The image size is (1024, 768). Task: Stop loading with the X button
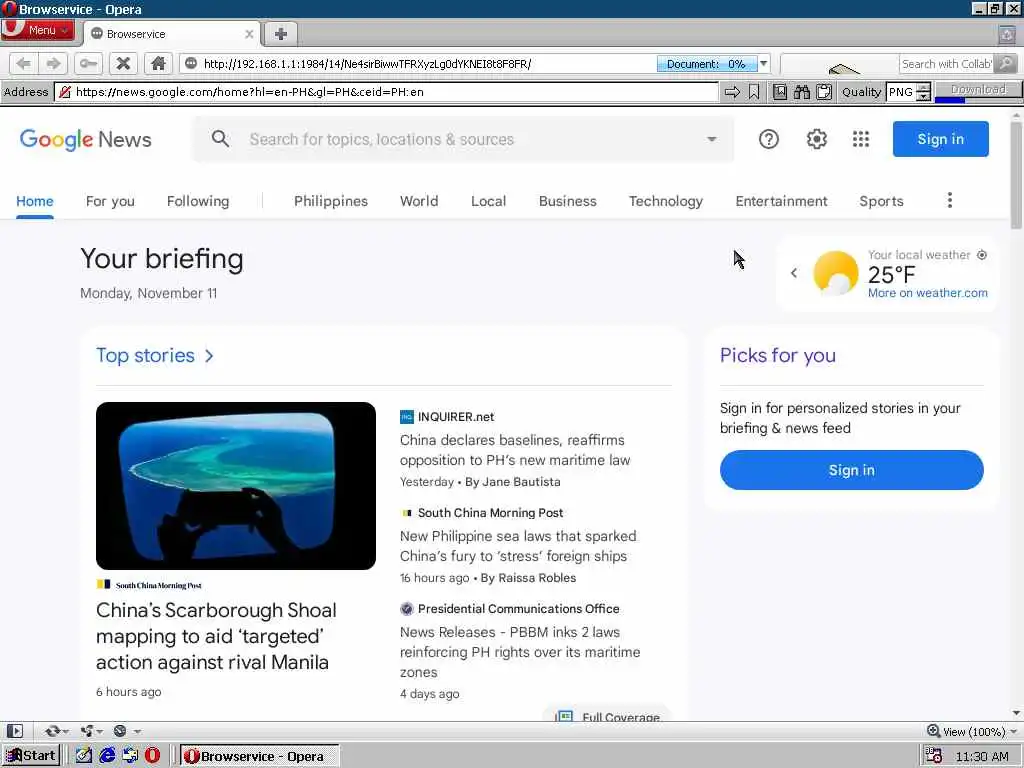point(123,63)
